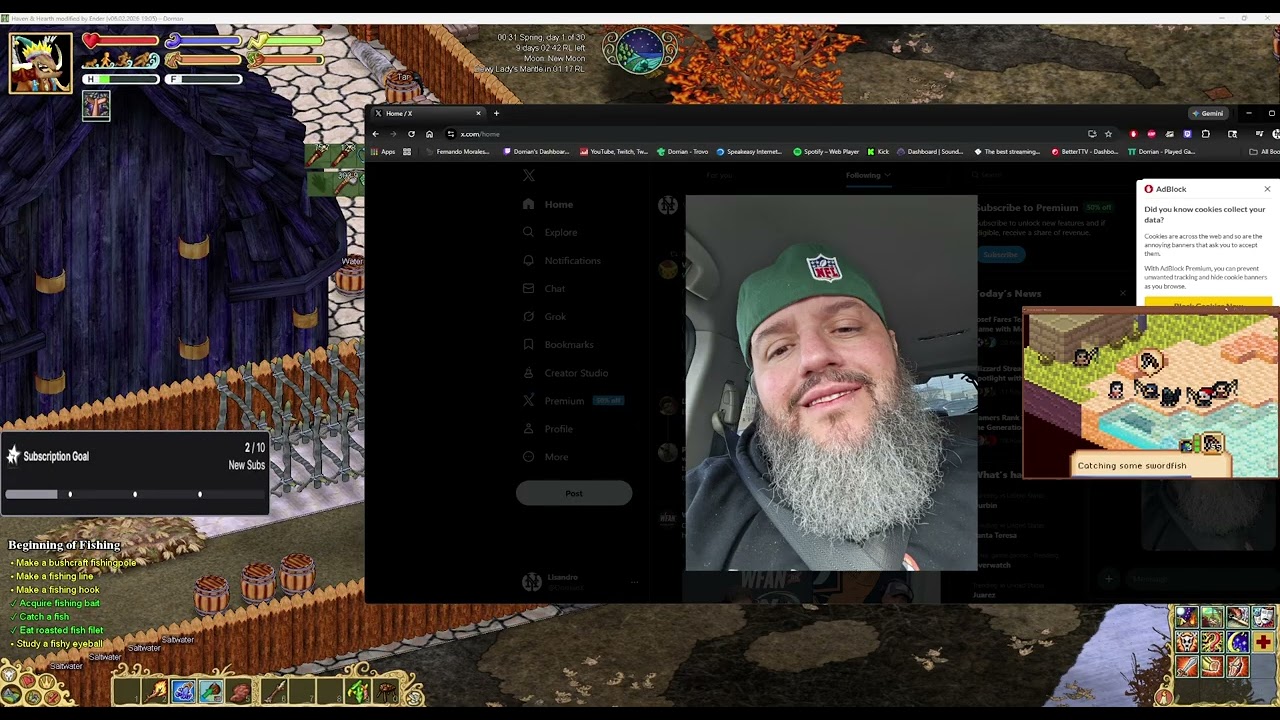Reload the x.com page in browser
The width and height of the screenshot is (1280, 720).
click(x=411, y=134)
